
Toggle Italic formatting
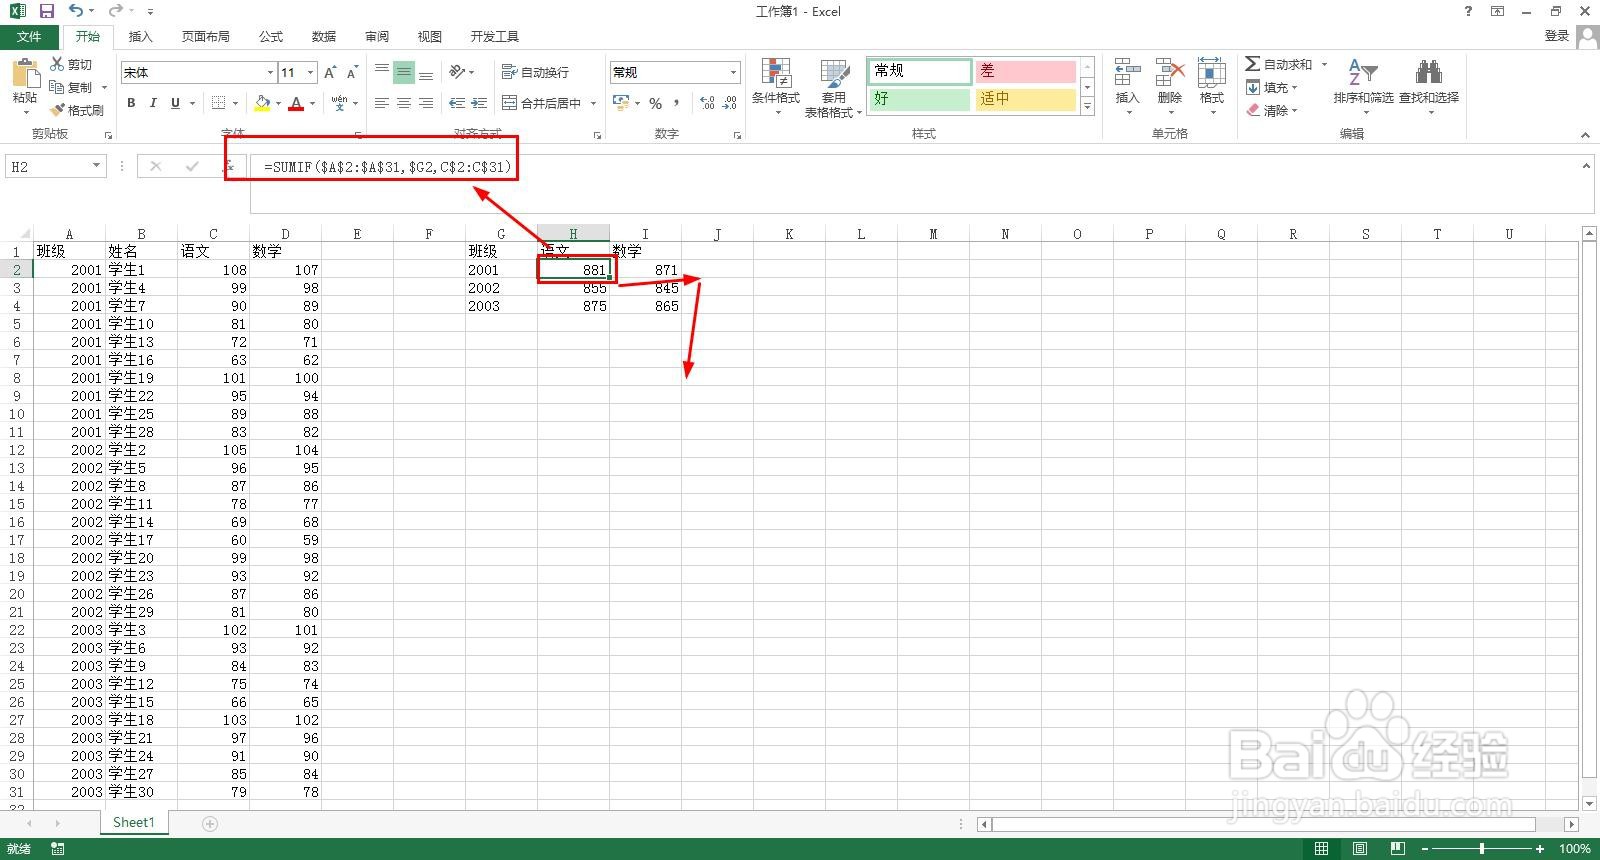[x=153, y=102]
